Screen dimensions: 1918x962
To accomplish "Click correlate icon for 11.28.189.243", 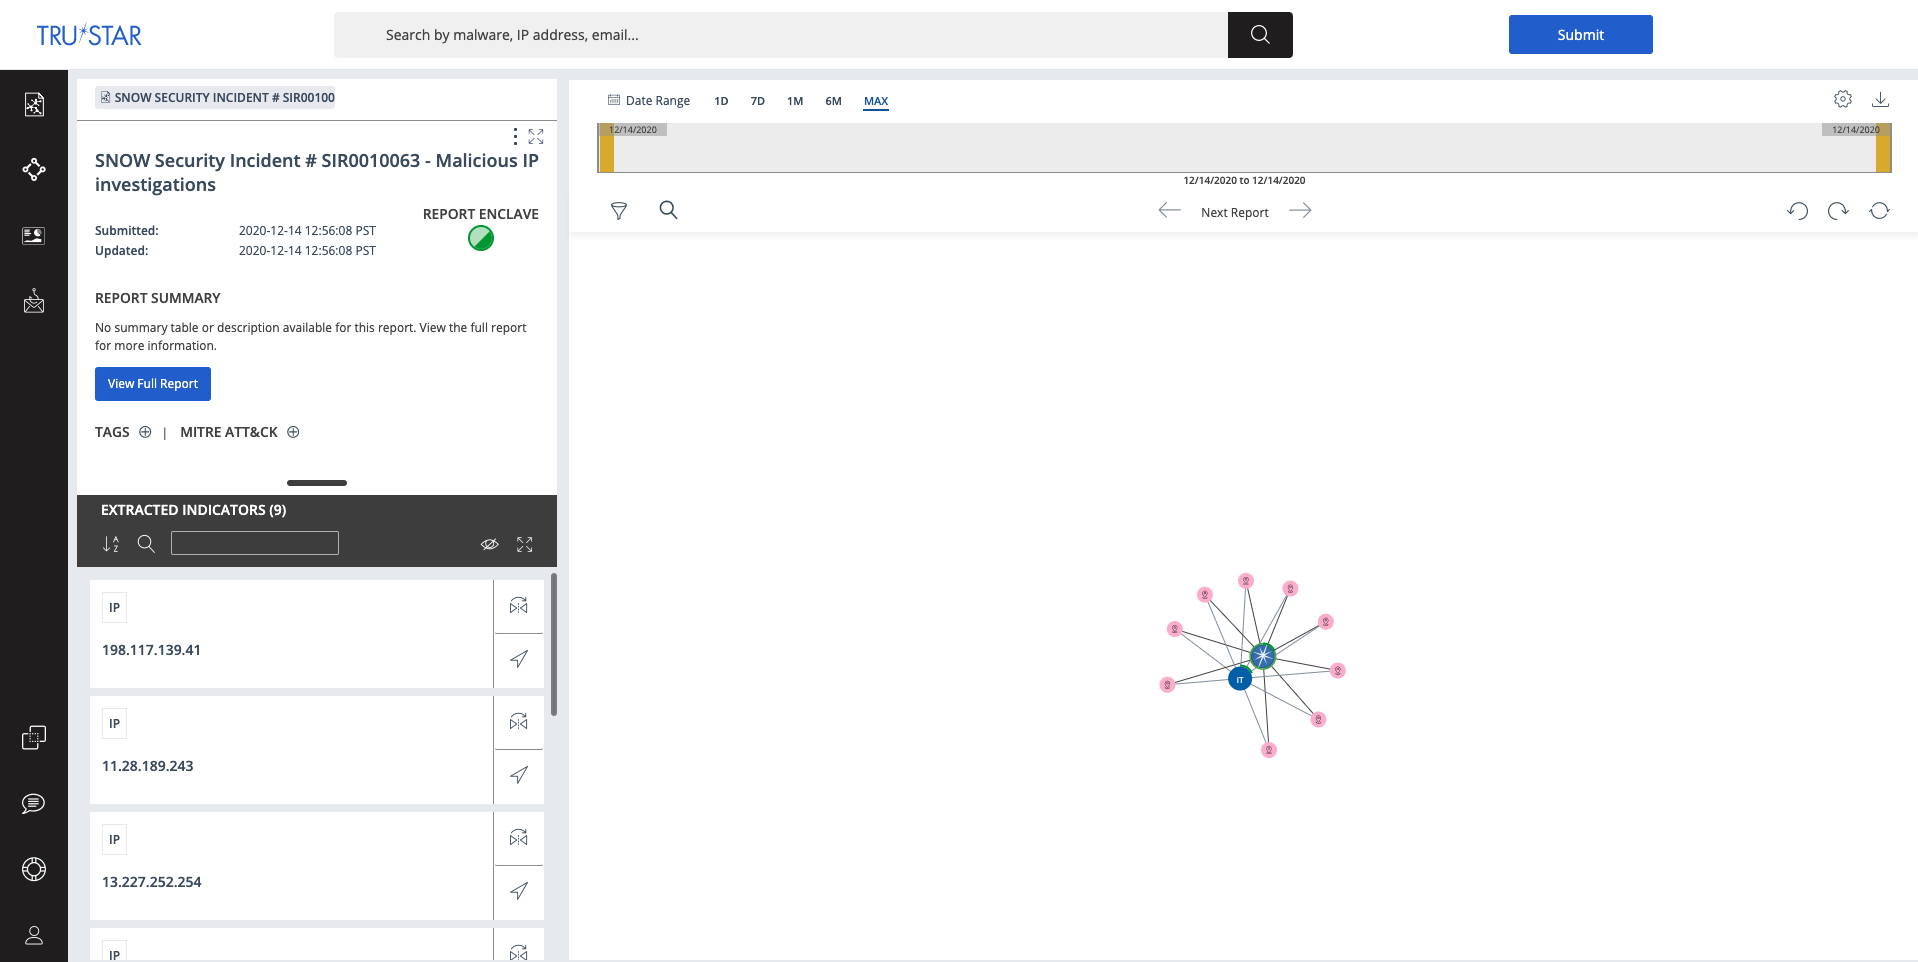I will pyautogui.click(x=519, y=722).
